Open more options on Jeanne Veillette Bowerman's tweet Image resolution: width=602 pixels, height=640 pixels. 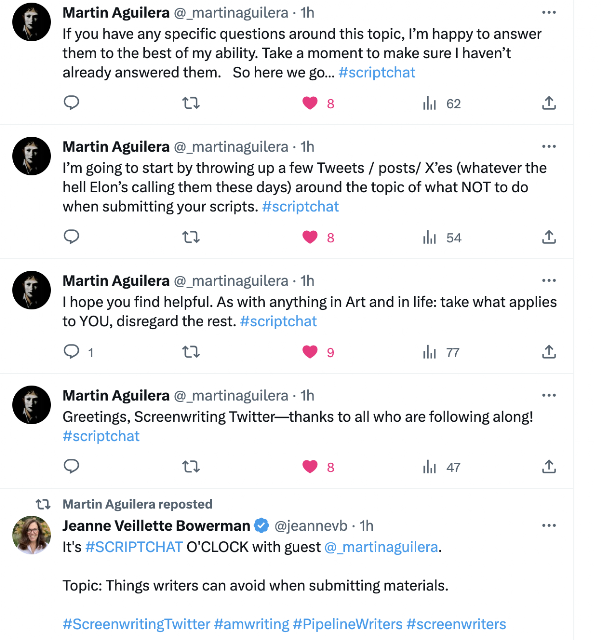pyautogui.click(x=549, y=525)
